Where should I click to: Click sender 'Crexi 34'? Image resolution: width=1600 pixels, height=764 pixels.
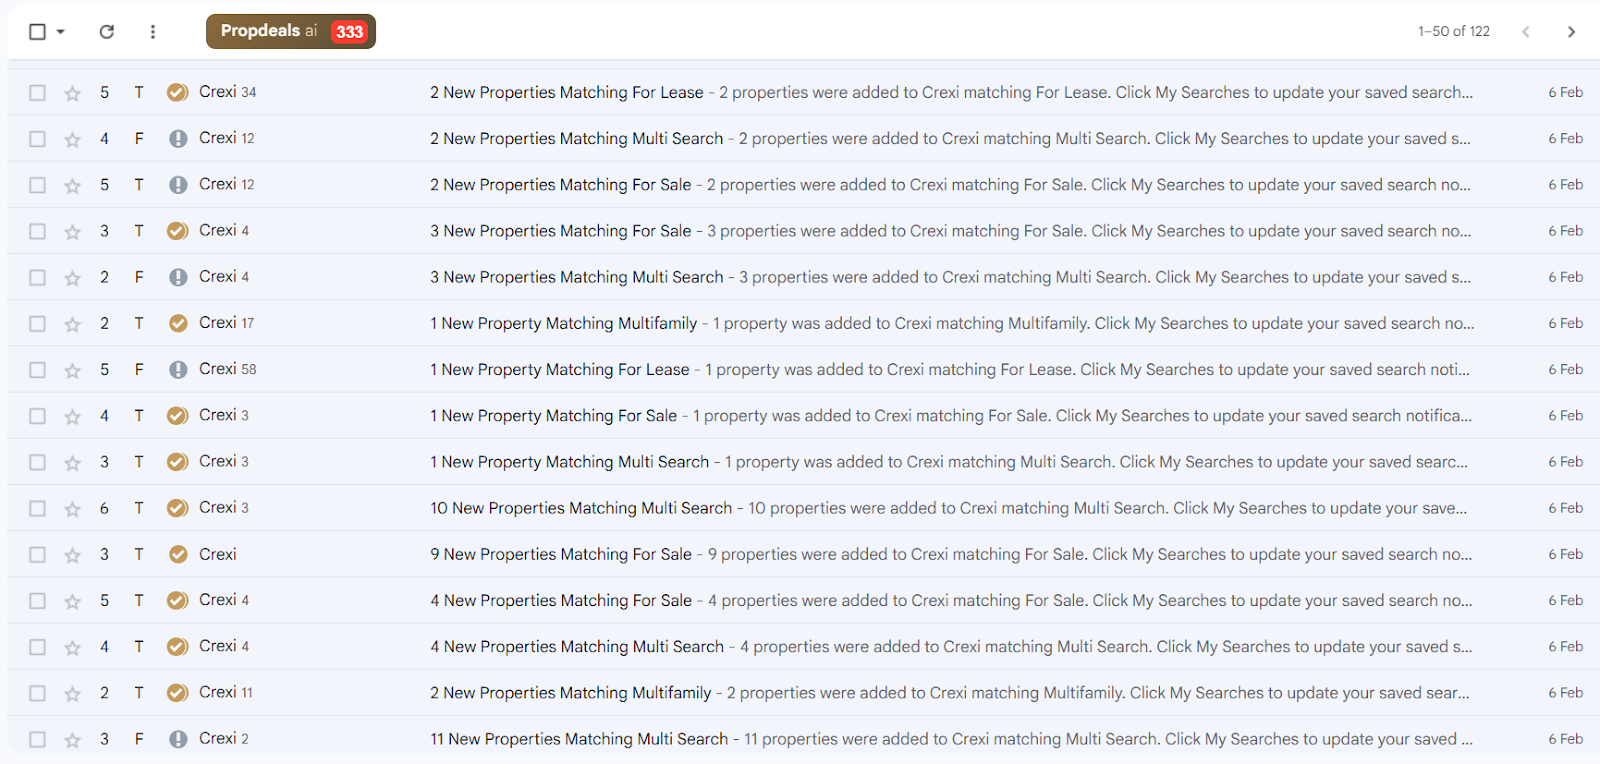coord(227,92)
